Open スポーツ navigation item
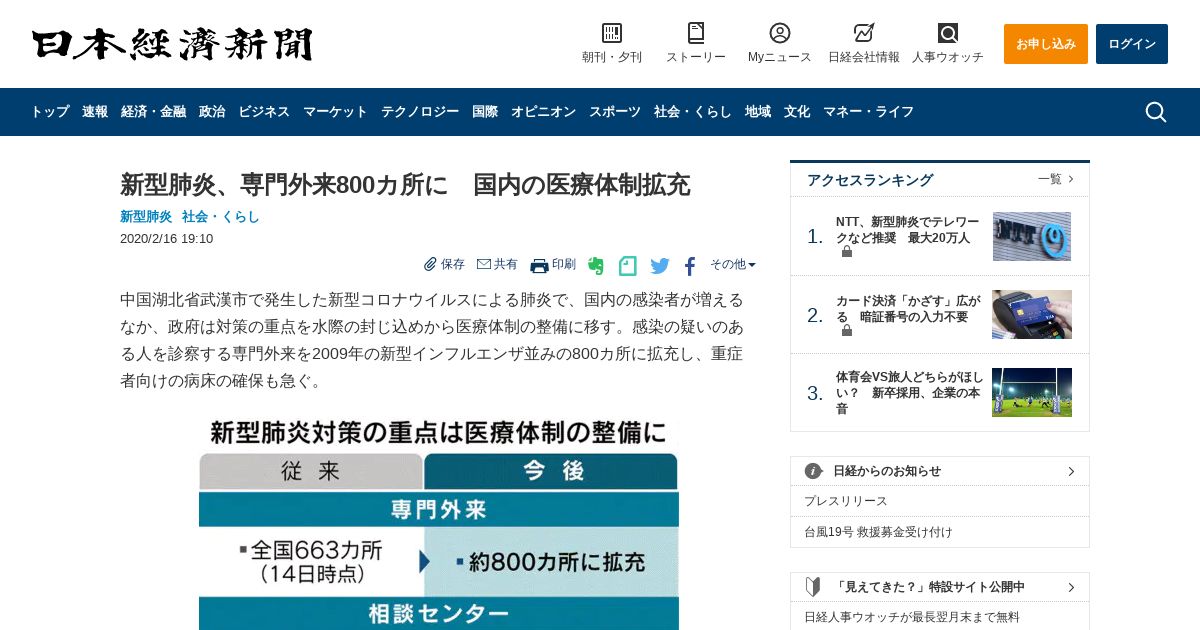 615,112
